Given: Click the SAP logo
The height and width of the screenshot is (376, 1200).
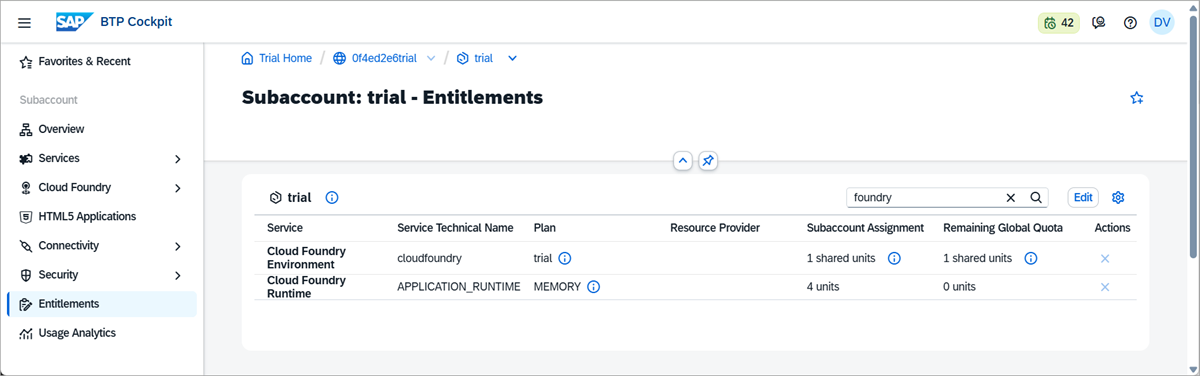Looking at the screenshot, I should coord(75,22).
